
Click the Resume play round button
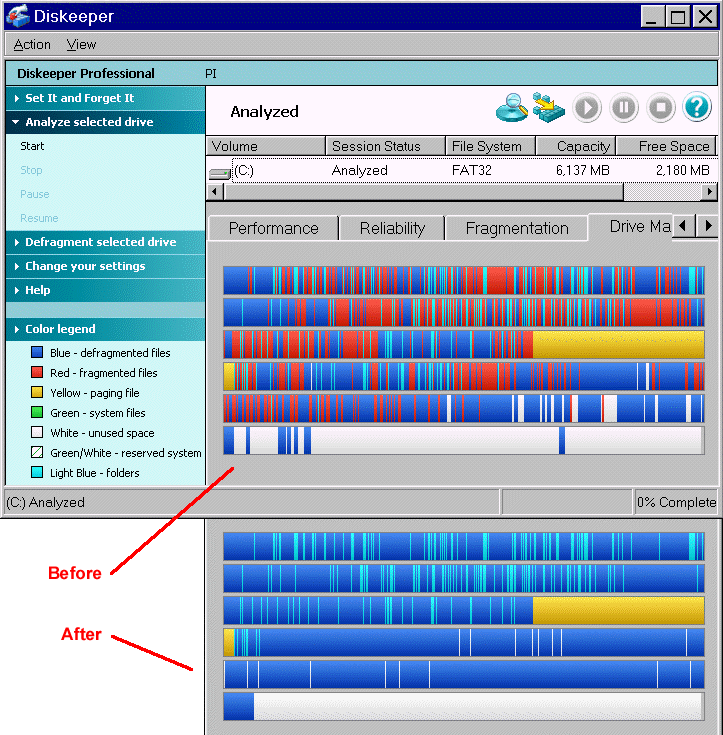coord(587,108)
